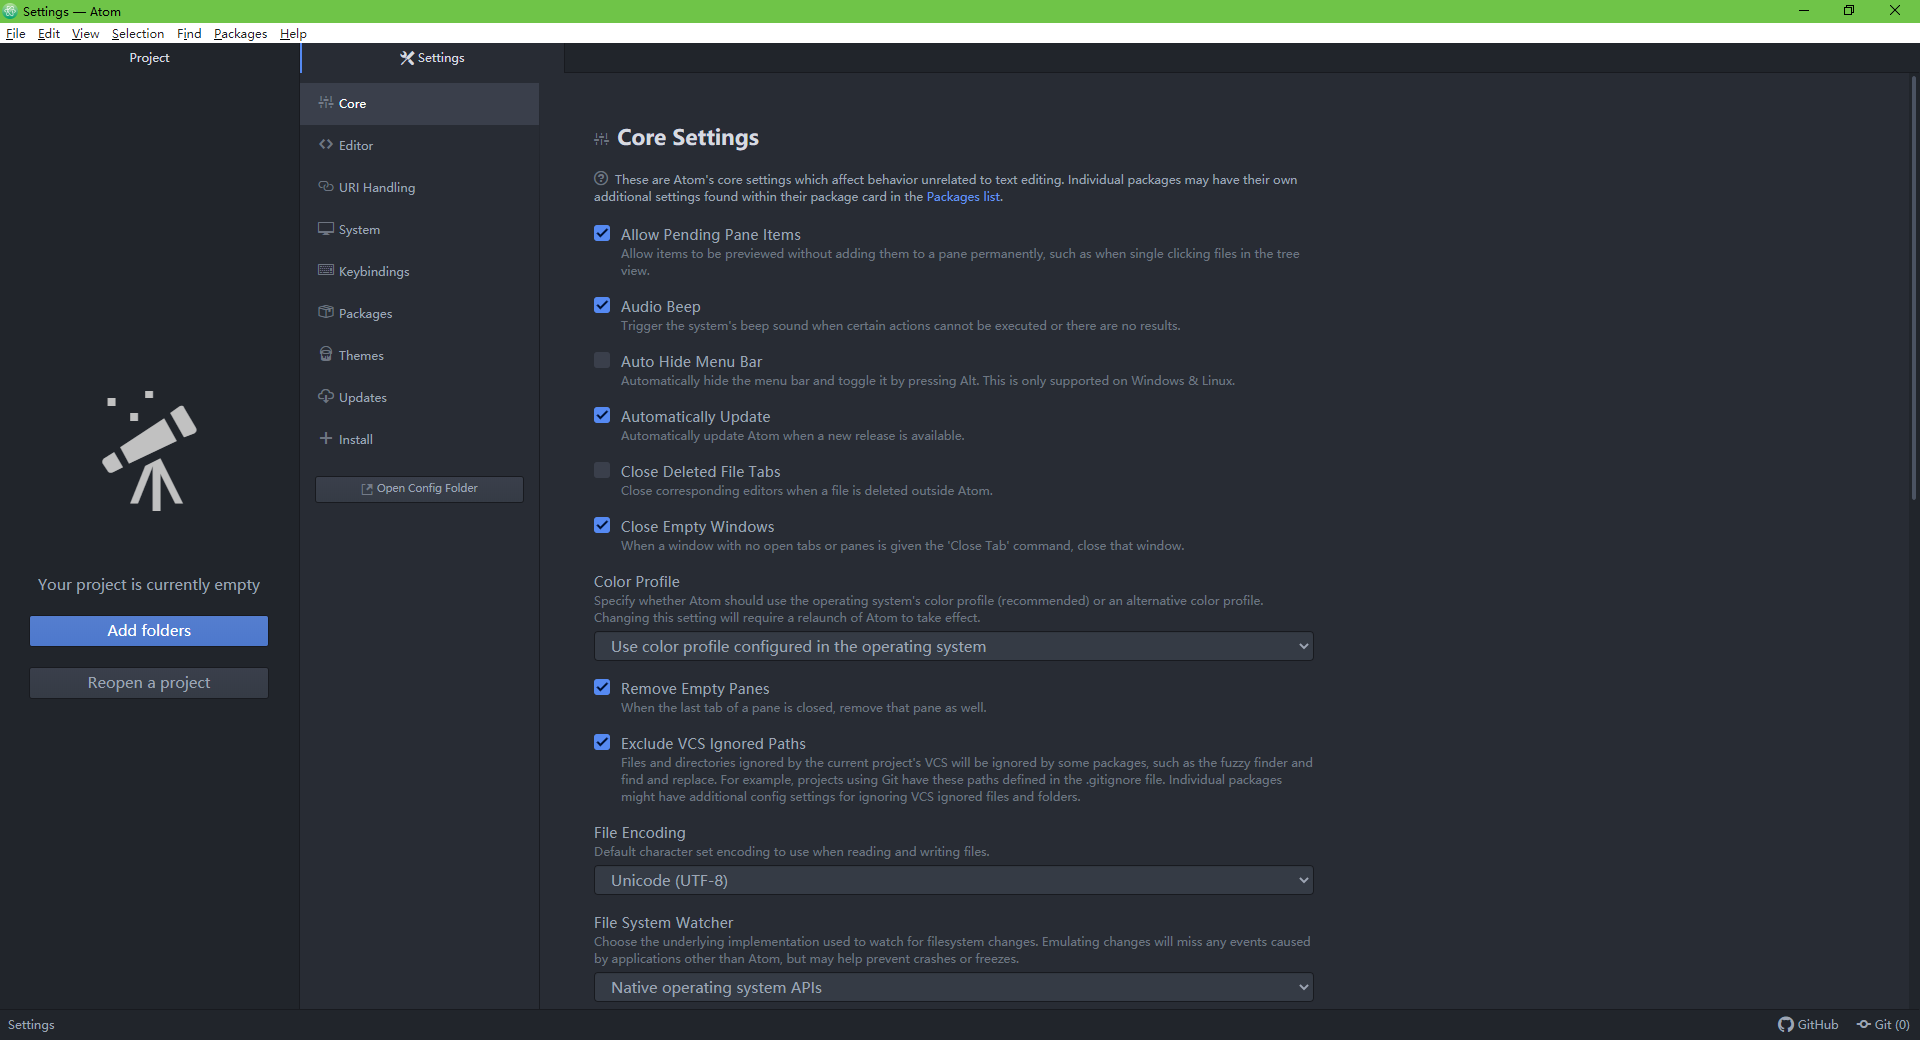Viewport: 1920px width, 1040px height.
Task: Click the Editor code brackets icon
Action: pyautogui.click(x=326, y=145)
